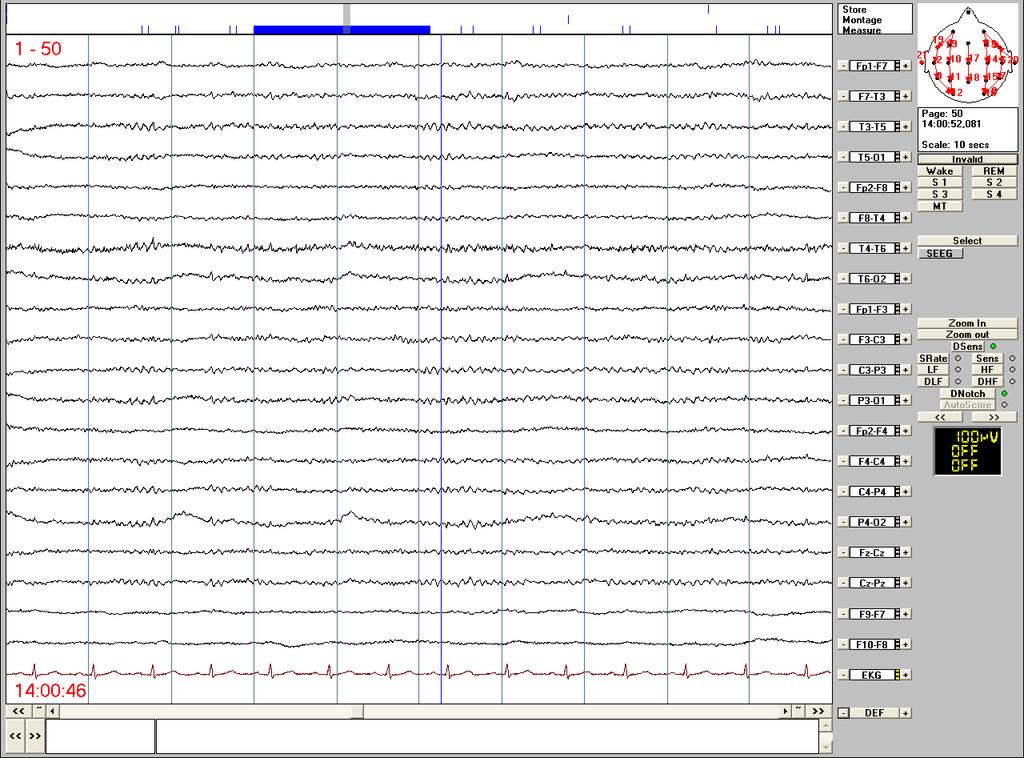
Task: Click the plus button beside Fp2-F8
Action: point(906,187)
